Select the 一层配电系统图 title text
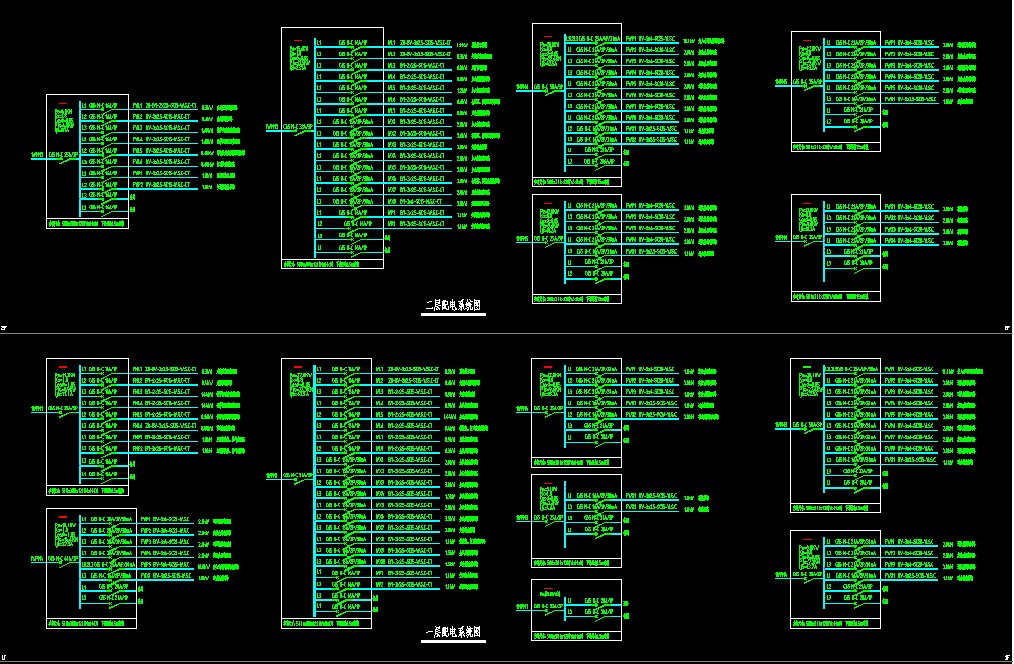 point(453,632)
